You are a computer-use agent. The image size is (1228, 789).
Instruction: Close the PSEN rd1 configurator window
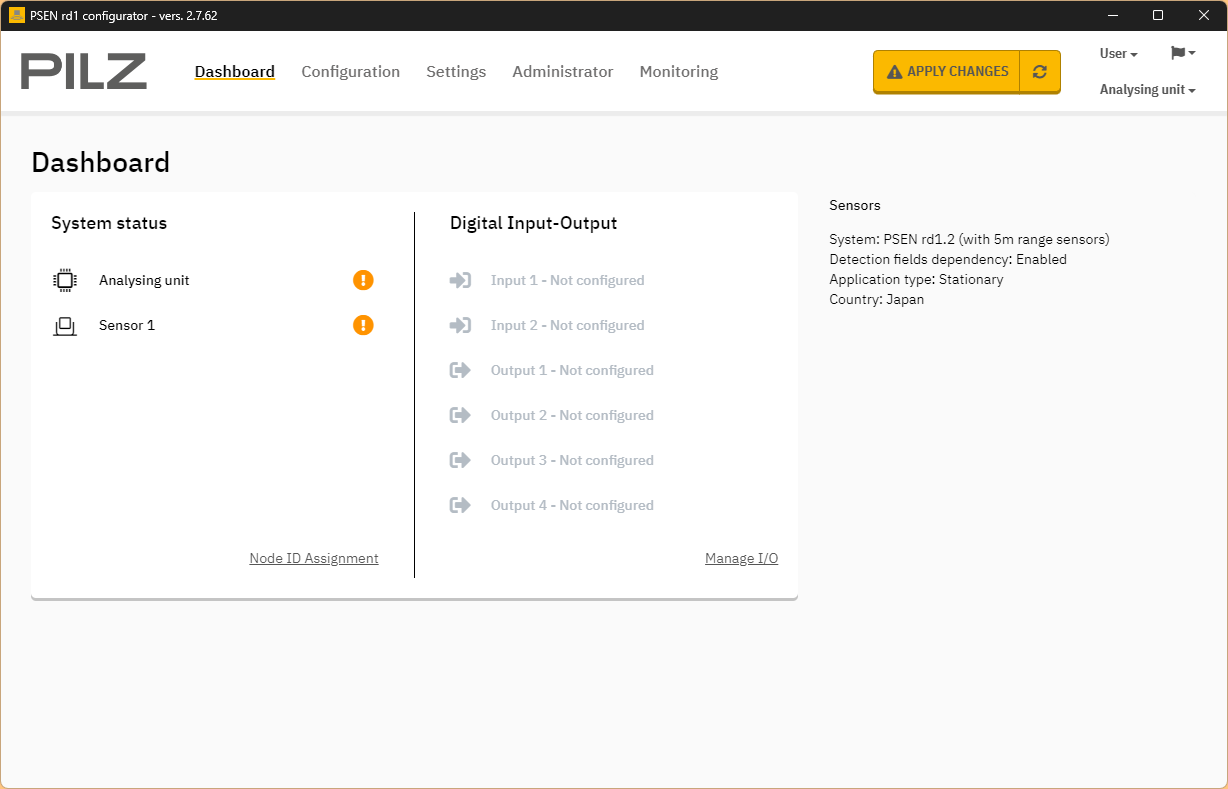1204,15
